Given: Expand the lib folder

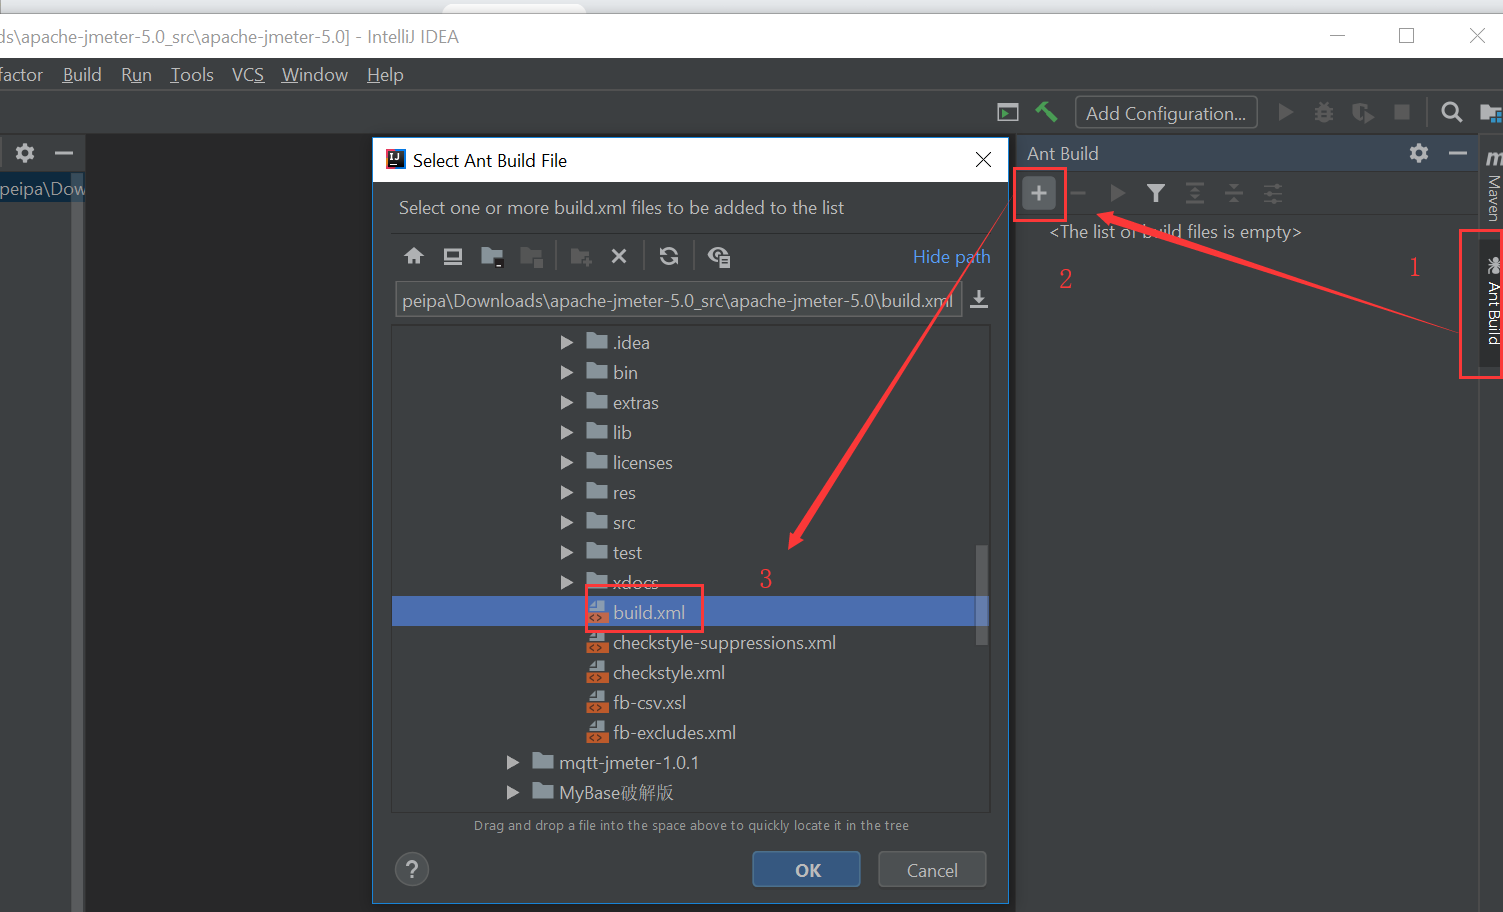Looking at the screenshot, I should [567, 432].
